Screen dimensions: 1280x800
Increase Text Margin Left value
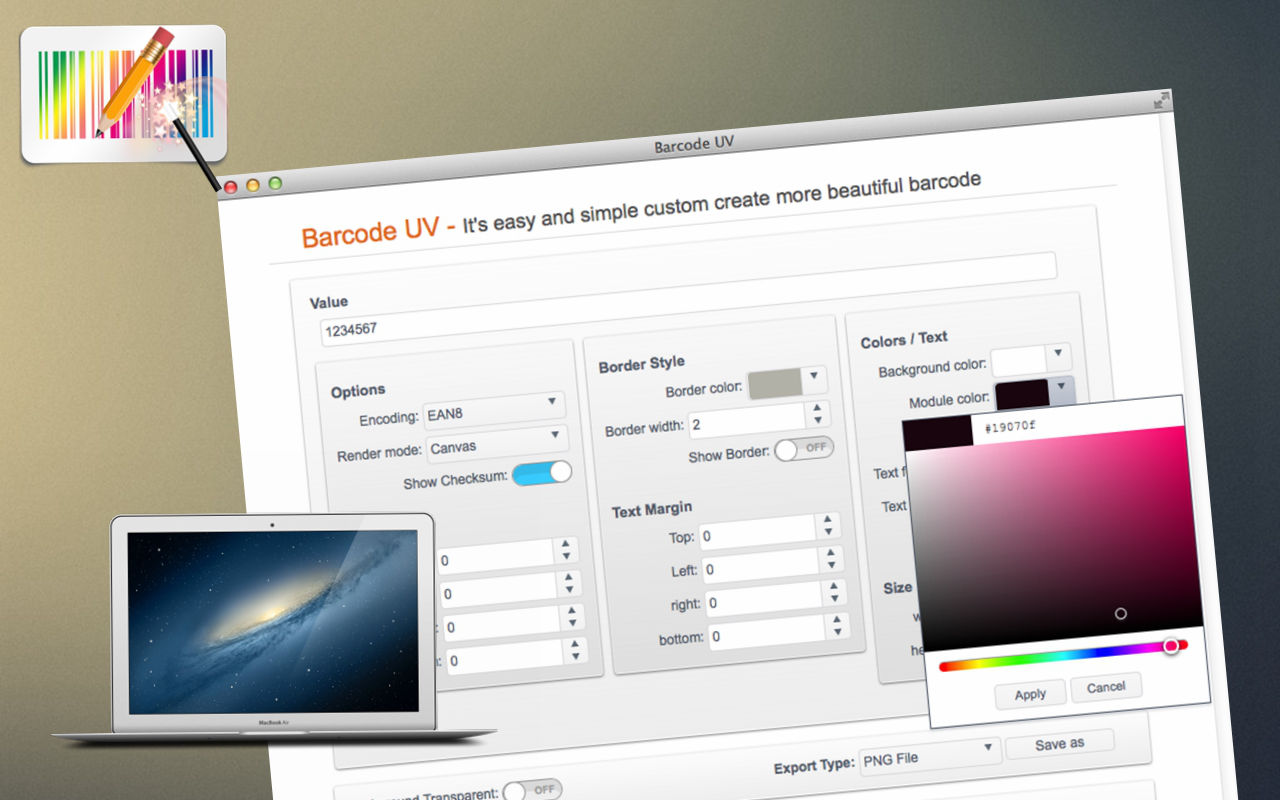tap(832, 555)
